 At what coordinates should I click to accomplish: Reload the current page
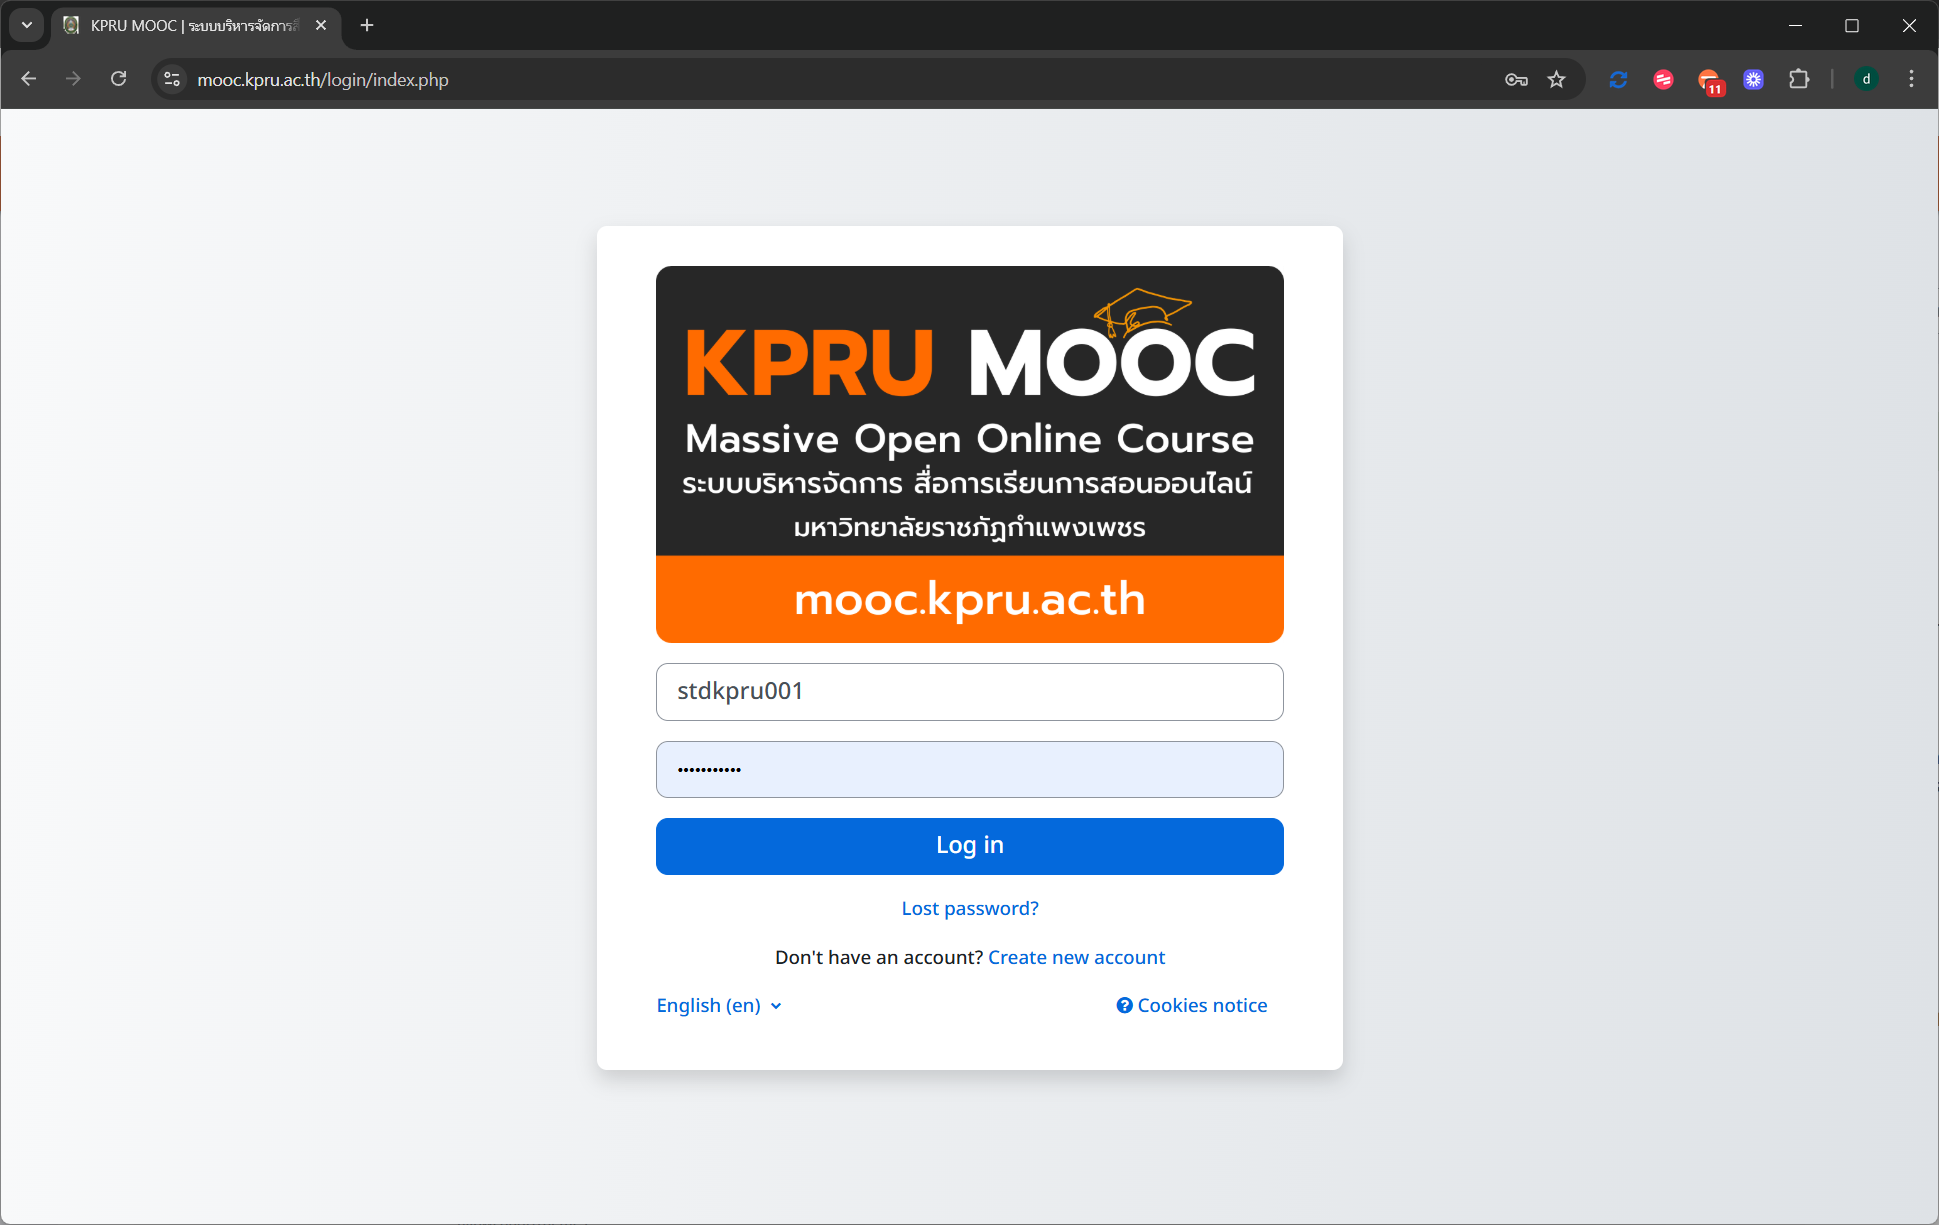point(118,79)
